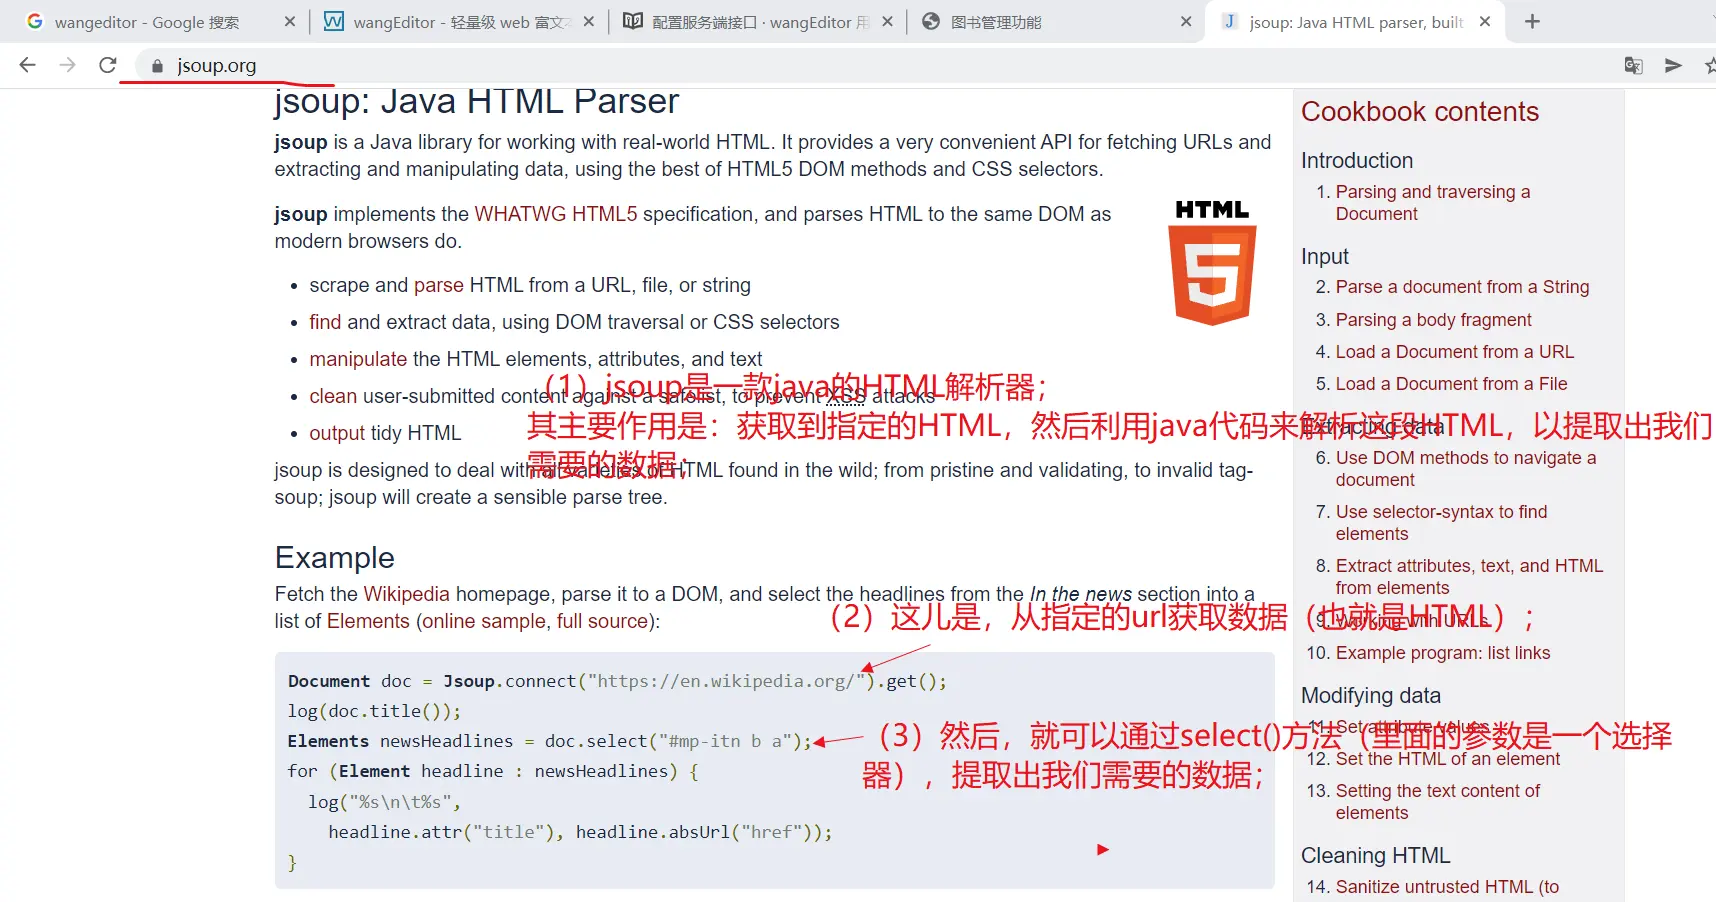Switch to the 图书管理功能 tab
Image resolution: width=1716 pixels, height=902 pixels.
coord(1054,21)
